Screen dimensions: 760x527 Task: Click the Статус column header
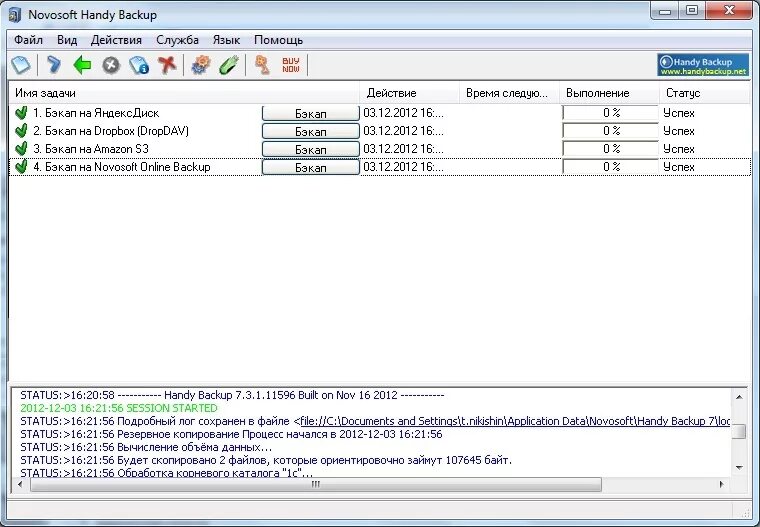(x=705, y=93)
